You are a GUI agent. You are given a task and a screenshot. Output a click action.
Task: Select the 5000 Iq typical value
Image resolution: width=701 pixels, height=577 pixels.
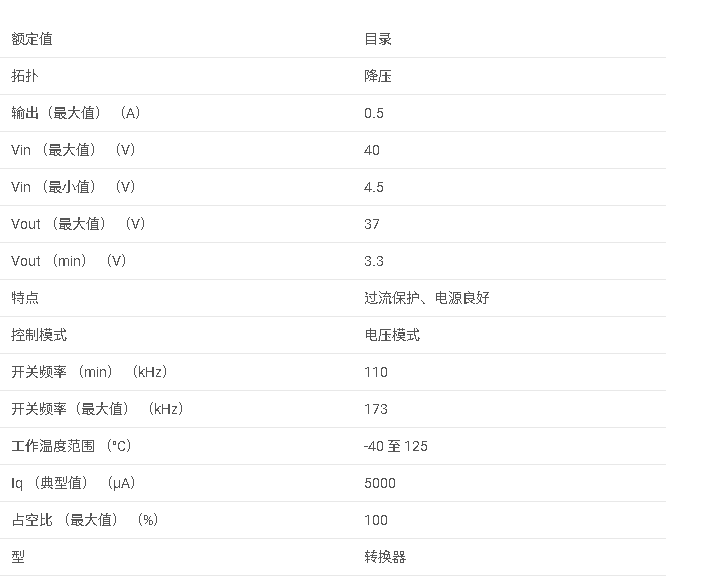[x=379, y=483]
